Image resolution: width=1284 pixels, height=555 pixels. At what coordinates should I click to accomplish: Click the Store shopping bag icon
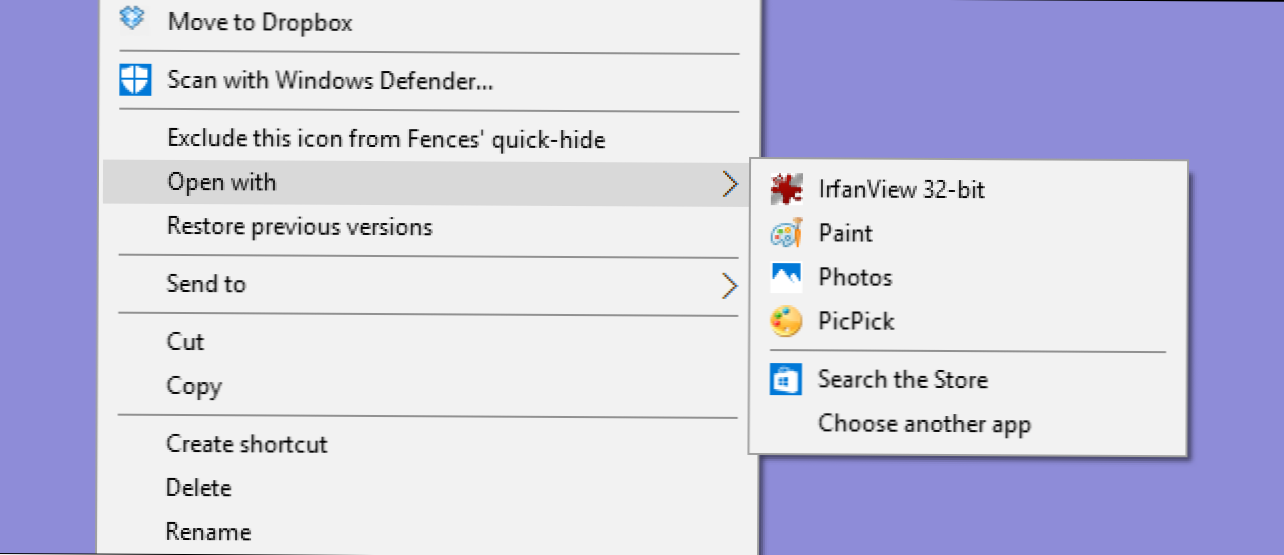tap(786, 379)
